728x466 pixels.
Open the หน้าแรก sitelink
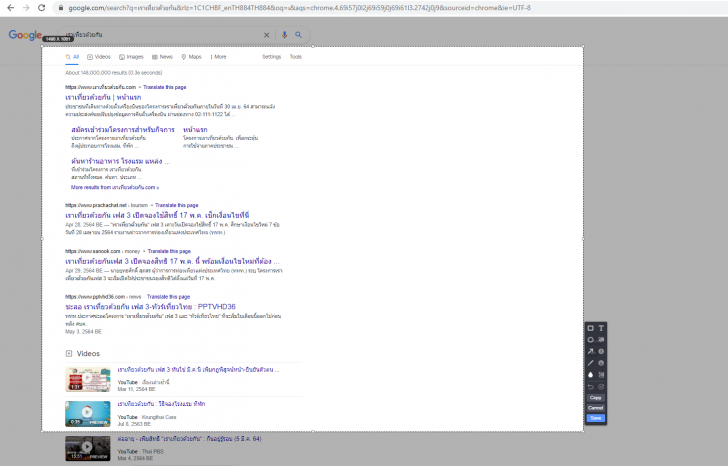tap(195, 129)
